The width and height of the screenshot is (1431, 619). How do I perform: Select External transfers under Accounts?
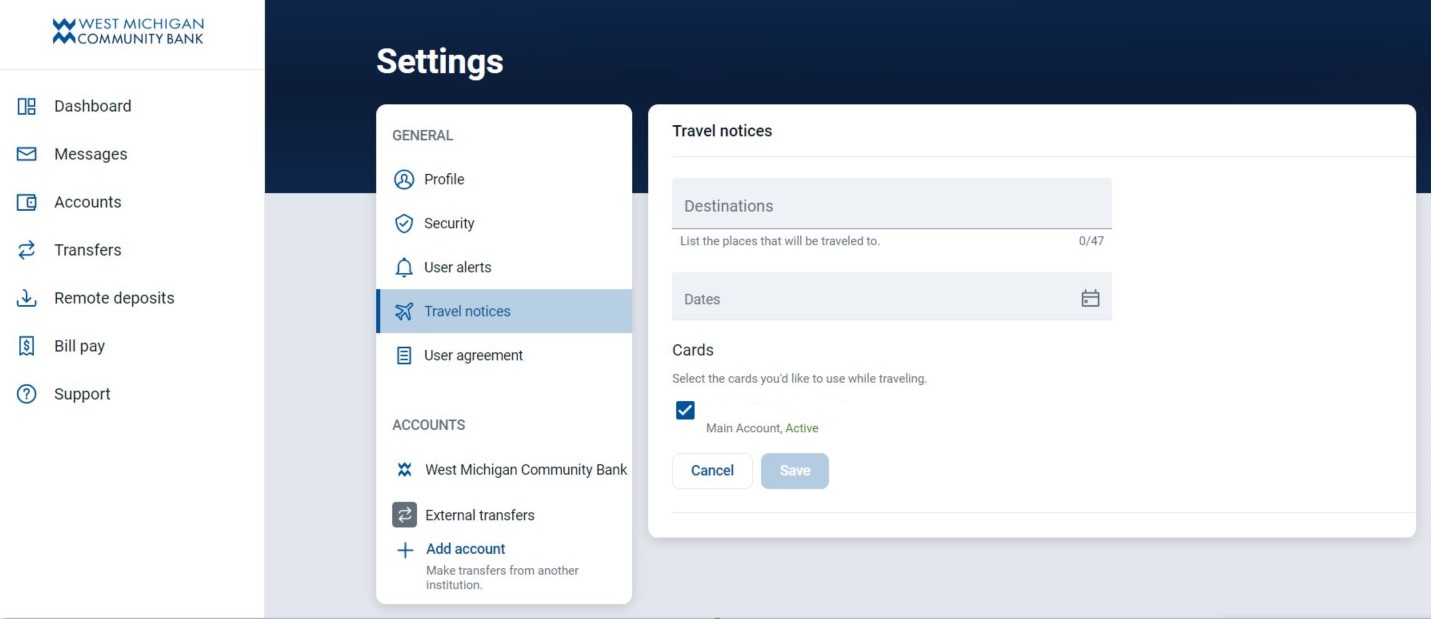(x=480, y=514)
